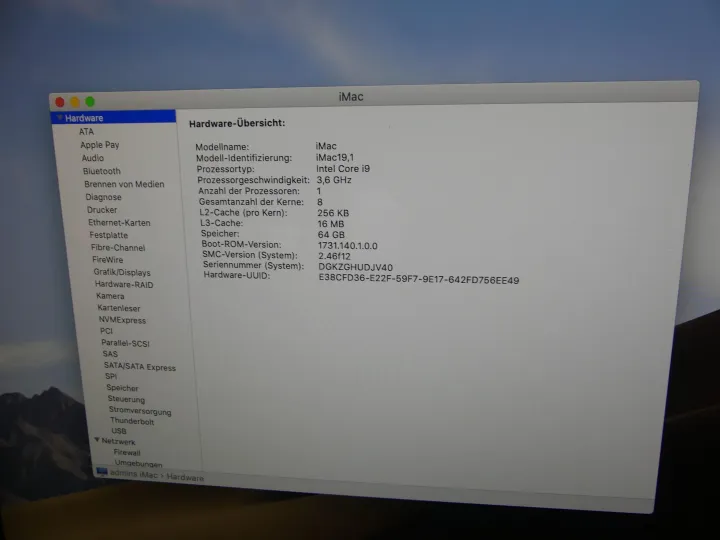The image size is (720, 540).
Task: Open the Audio section
Action: (93, 158)
